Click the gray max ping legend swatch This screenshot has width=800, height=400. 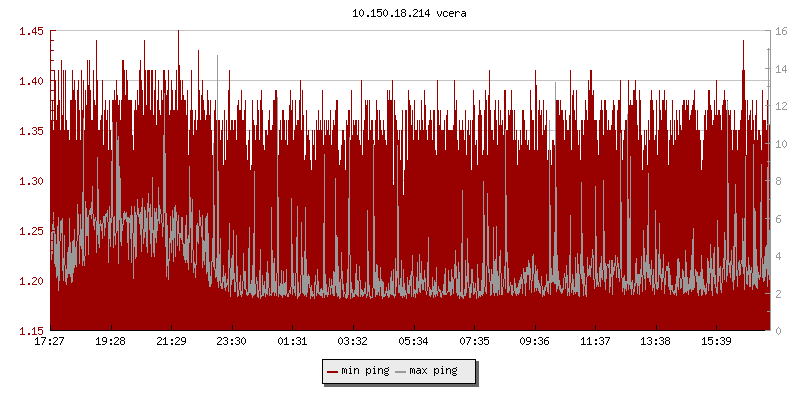click(401, 372)
